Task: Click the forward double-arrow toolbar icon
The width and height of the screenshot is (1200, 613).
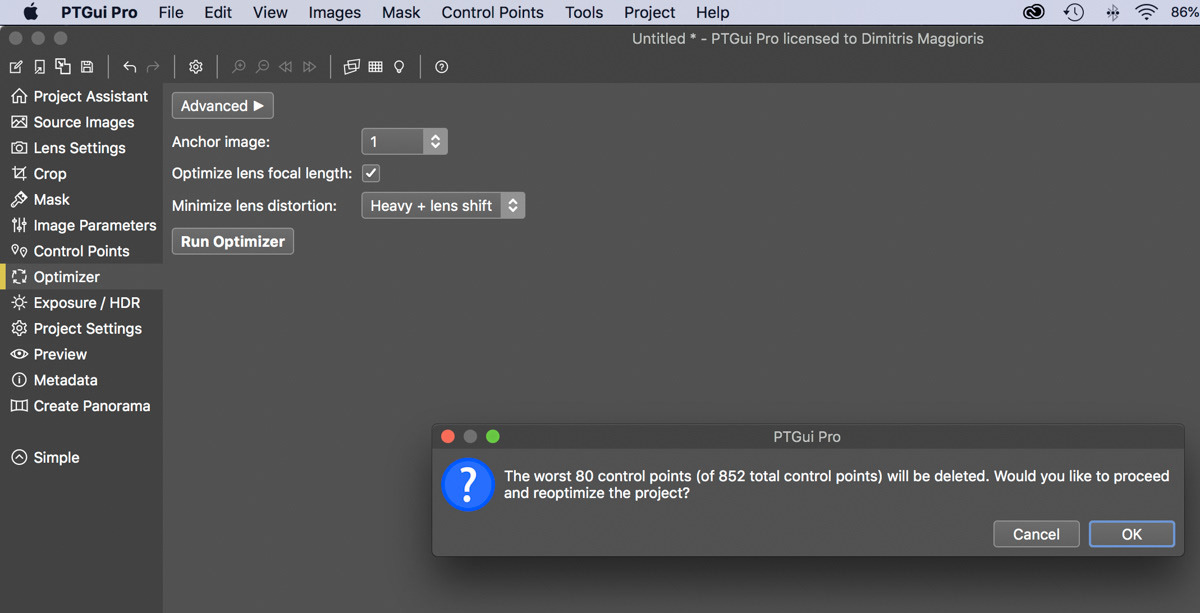Action: tap(310, 67)
